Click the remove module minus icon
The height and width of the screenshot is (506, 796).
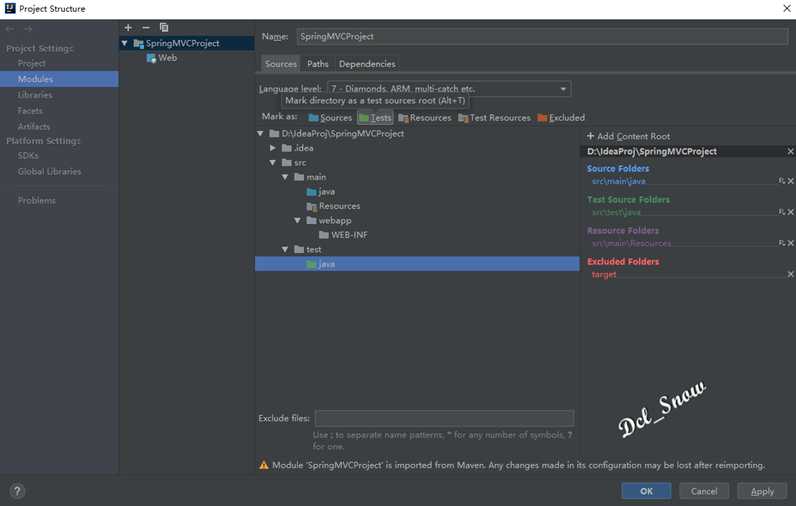click(x=146, y=27)
